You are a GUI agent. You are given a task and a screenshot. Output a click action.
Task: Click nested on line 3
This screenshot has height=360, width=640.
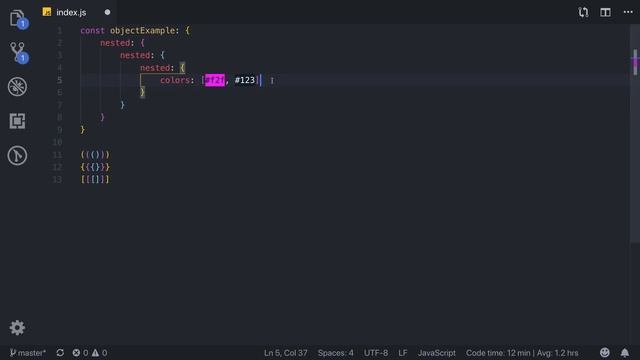[x=135, y=55]
